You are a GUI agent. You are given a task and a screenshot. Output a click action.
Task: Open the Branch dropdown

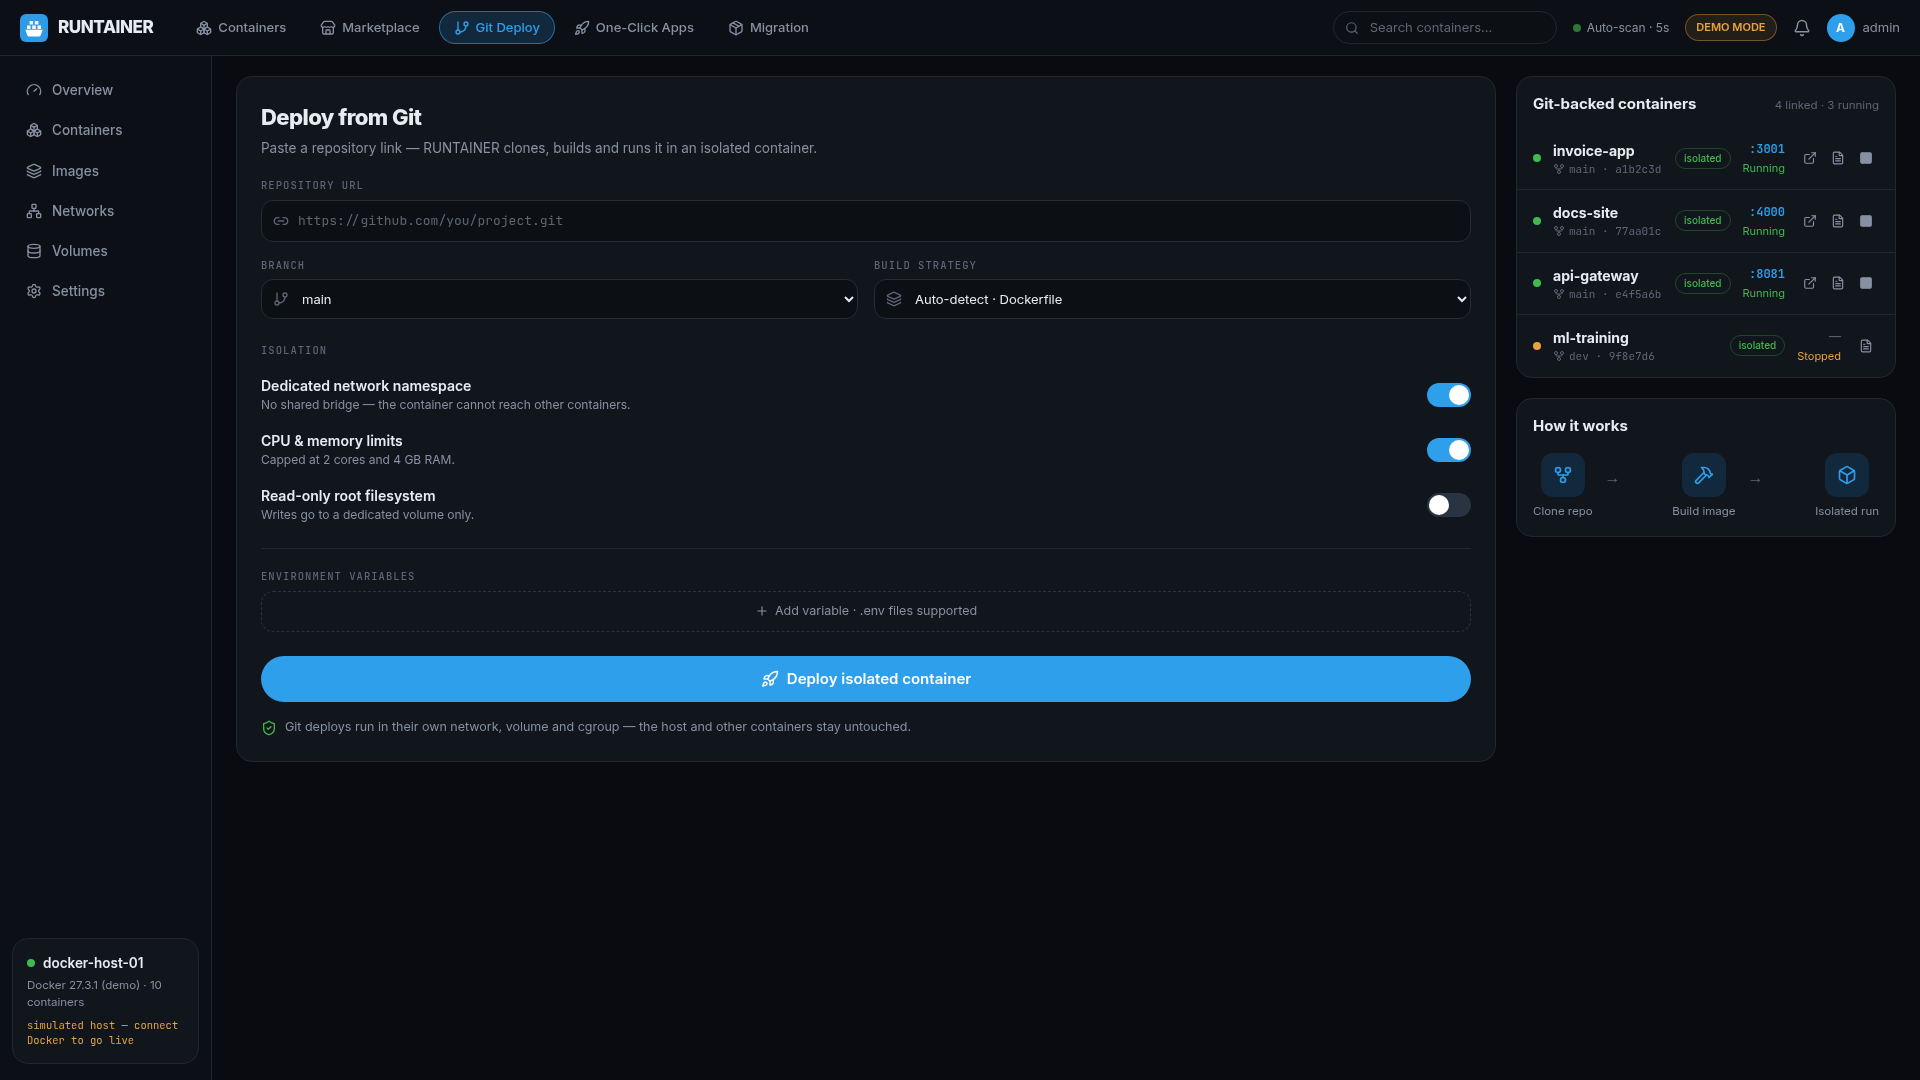click(559, 299)
